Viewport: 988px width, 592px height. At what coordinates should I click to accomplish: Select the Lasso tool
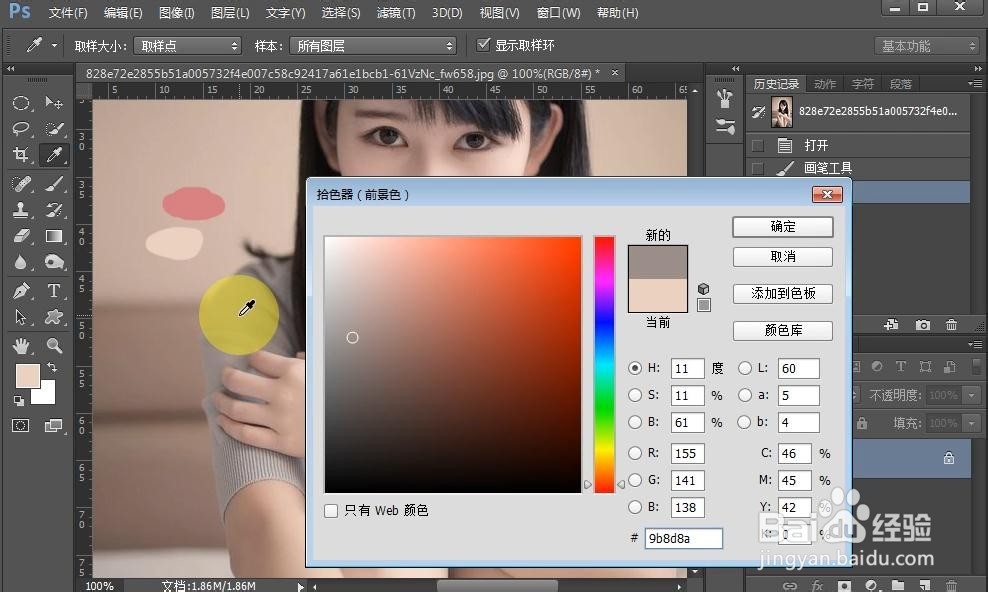[x=22, y=129]
